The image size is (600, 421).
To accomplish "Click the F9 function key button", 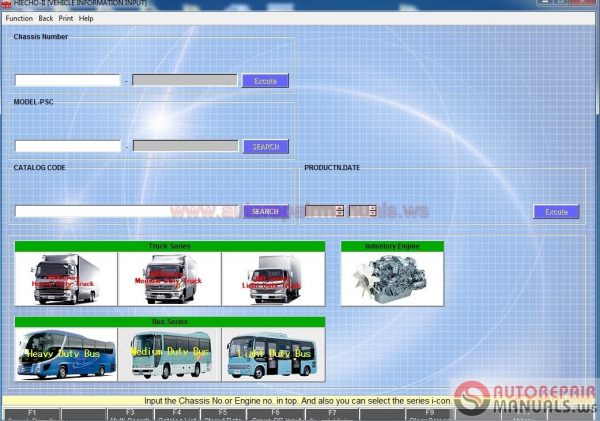I will (430, 414).
